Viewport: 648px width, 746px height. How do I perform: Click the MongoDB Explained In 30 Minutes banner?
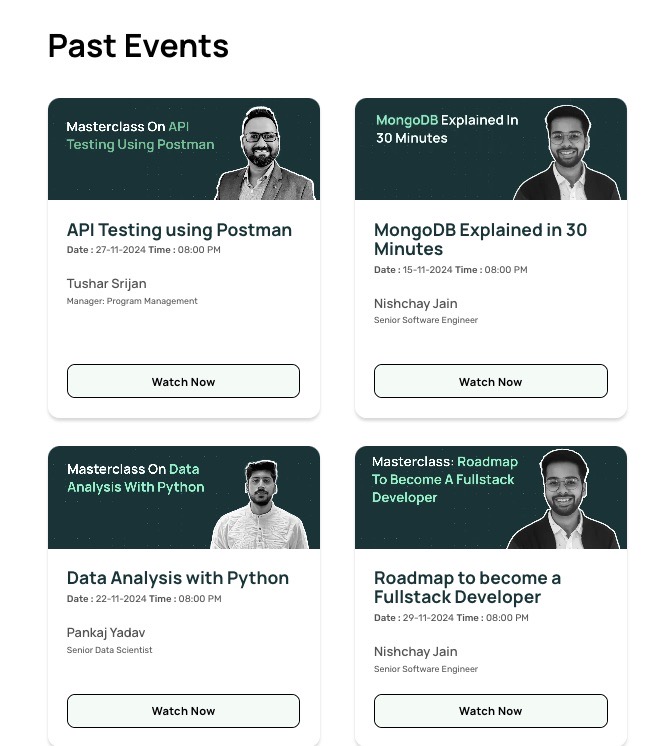(491, 149)
